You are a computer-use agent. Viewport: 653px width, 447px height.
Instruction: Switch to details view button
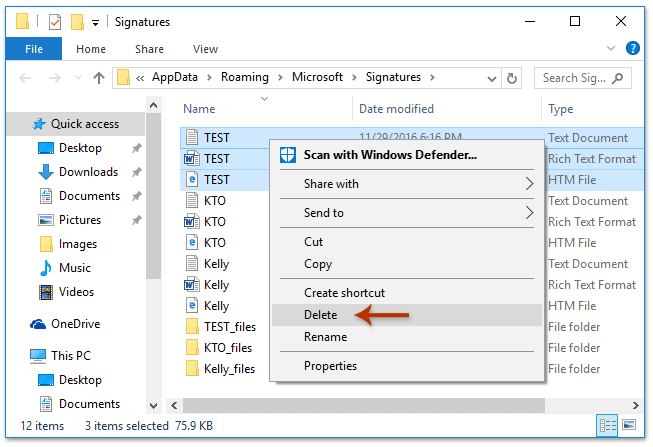607,425
